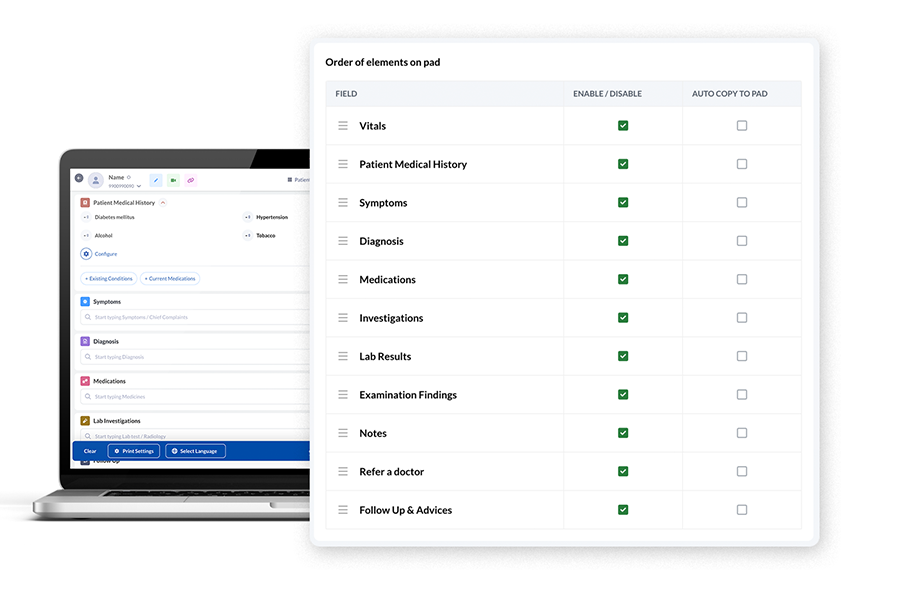Viewport: 900px width, 600px height.
Task: Click the Configure link
Action: point(106,254)
